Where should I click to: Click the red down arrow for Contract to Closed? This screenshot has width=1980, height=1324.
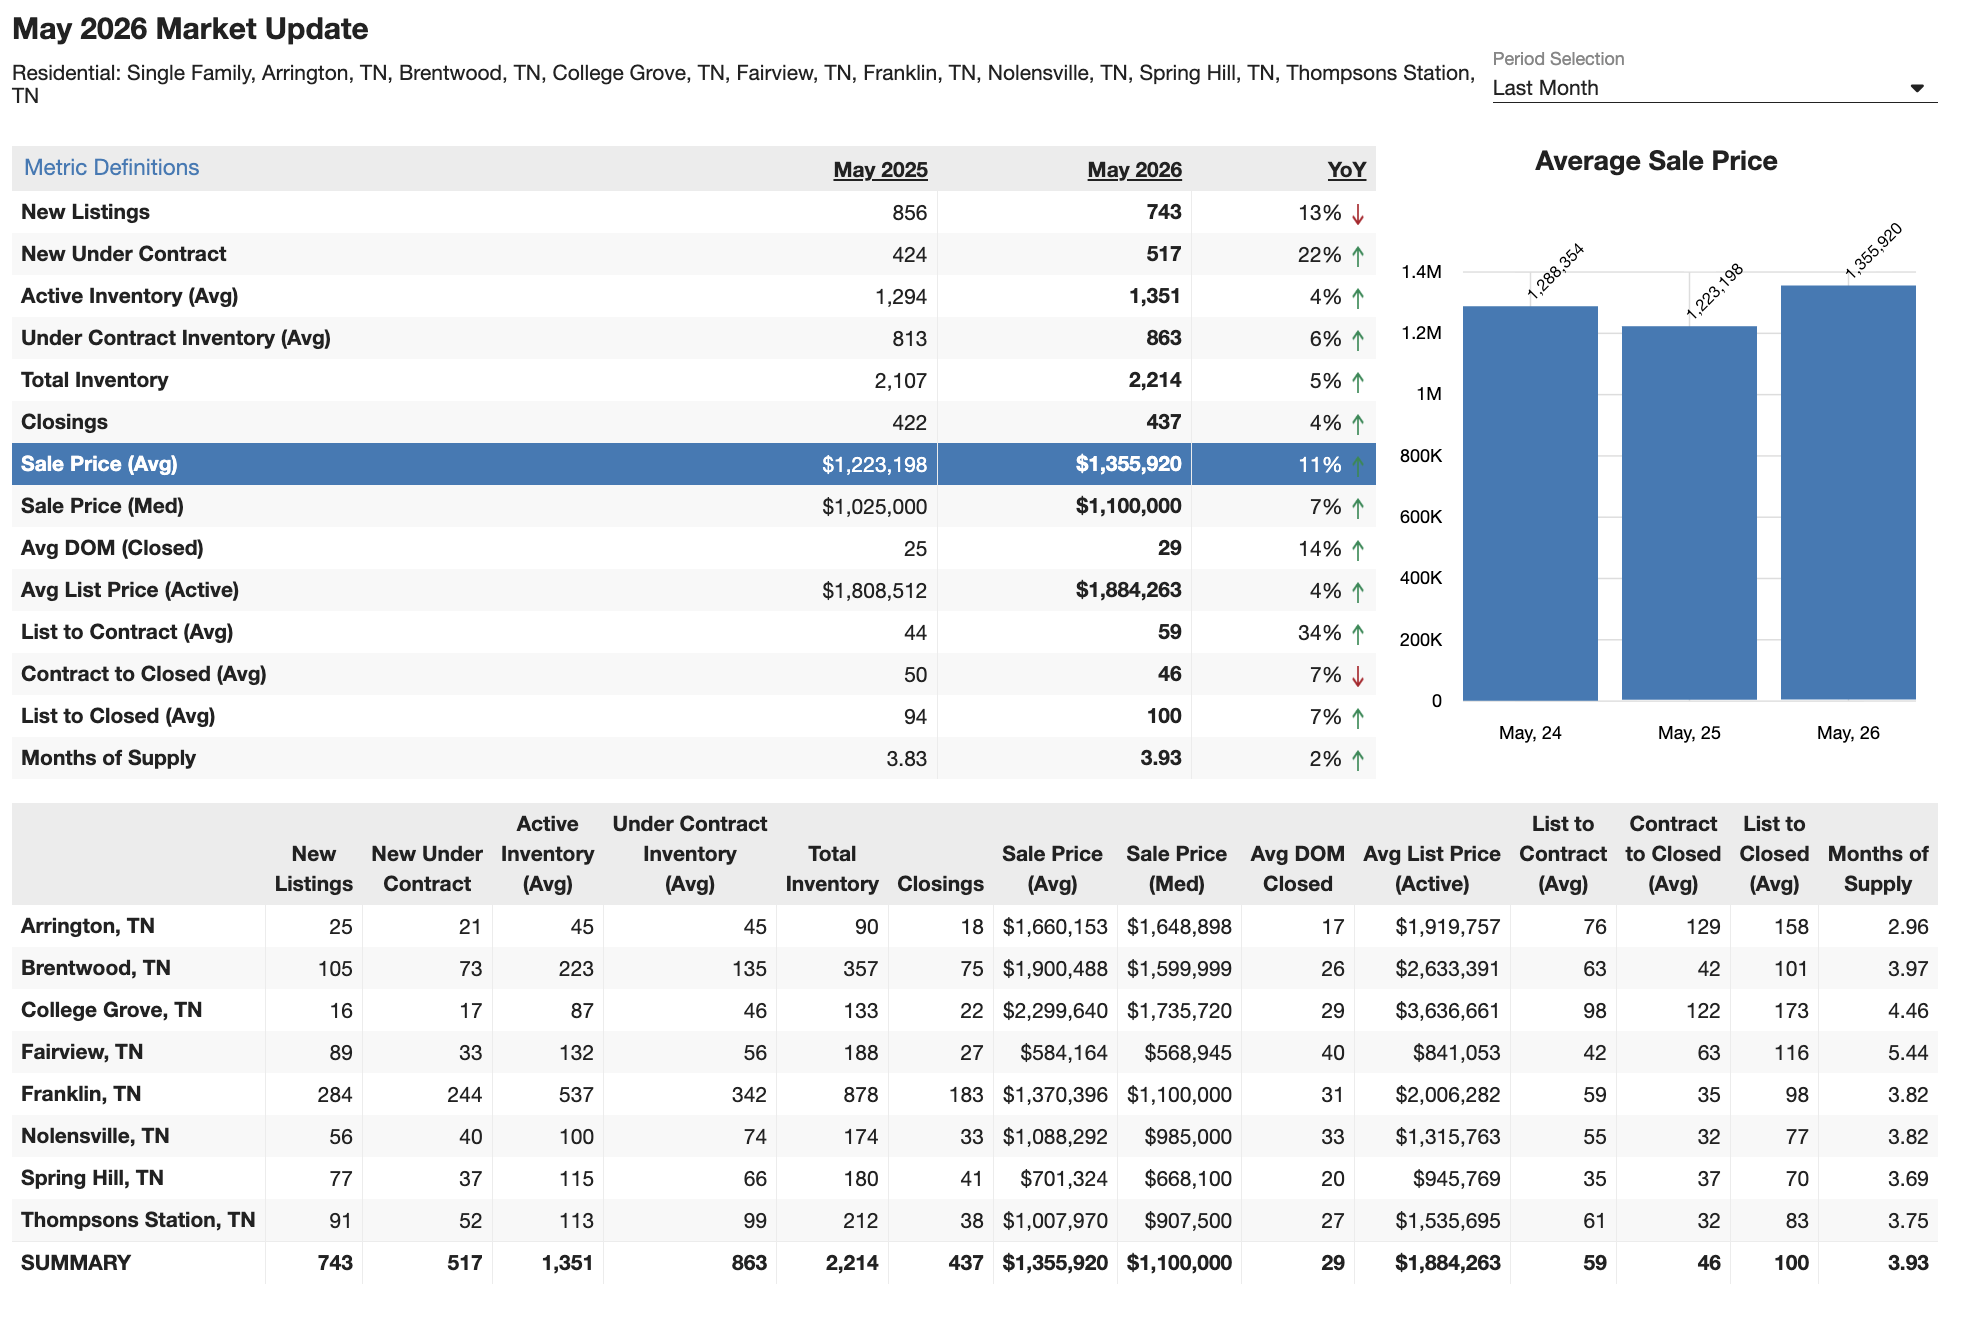[x=1358, y=676]
